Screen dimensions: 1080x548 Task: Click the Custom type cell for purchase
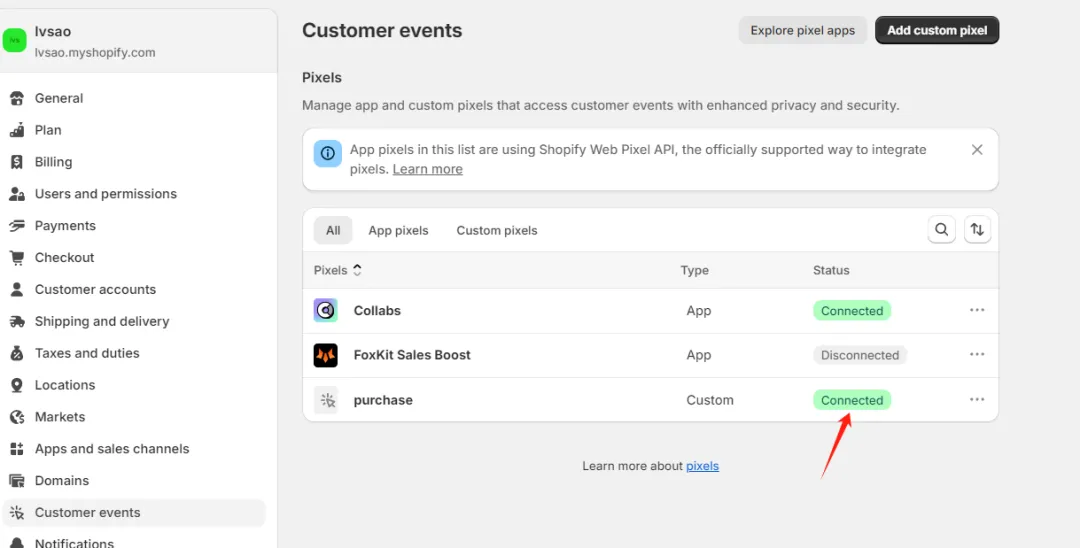tap(710, 400)
